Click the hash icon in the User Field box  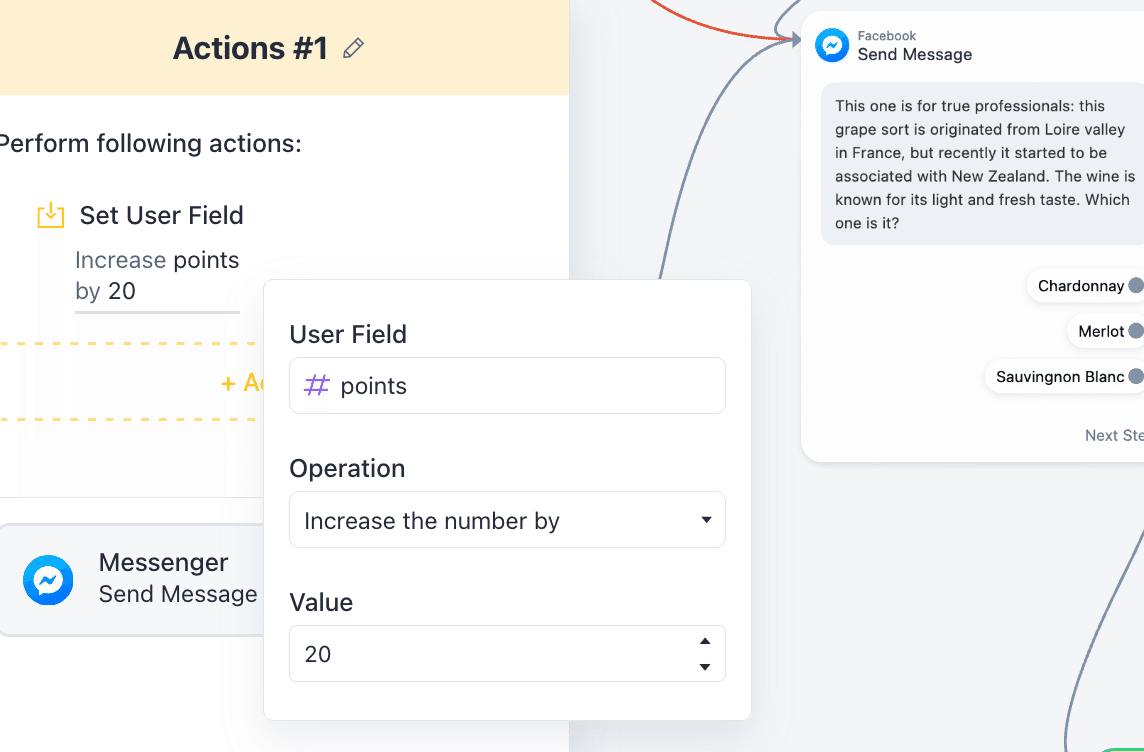tap(316, 386)
